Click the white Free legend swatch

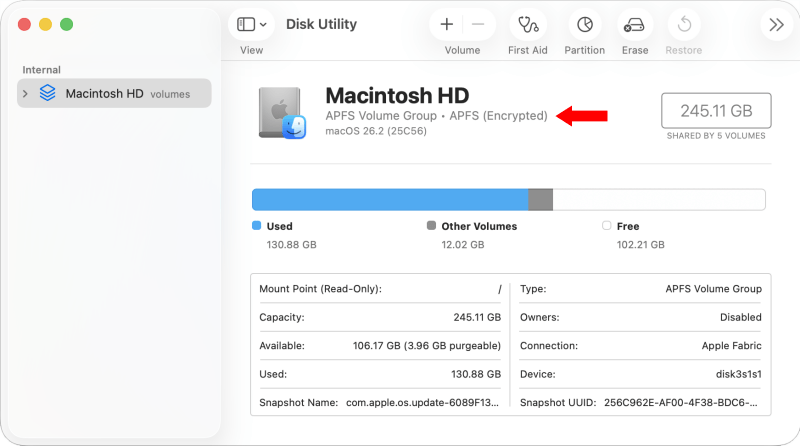607,226
